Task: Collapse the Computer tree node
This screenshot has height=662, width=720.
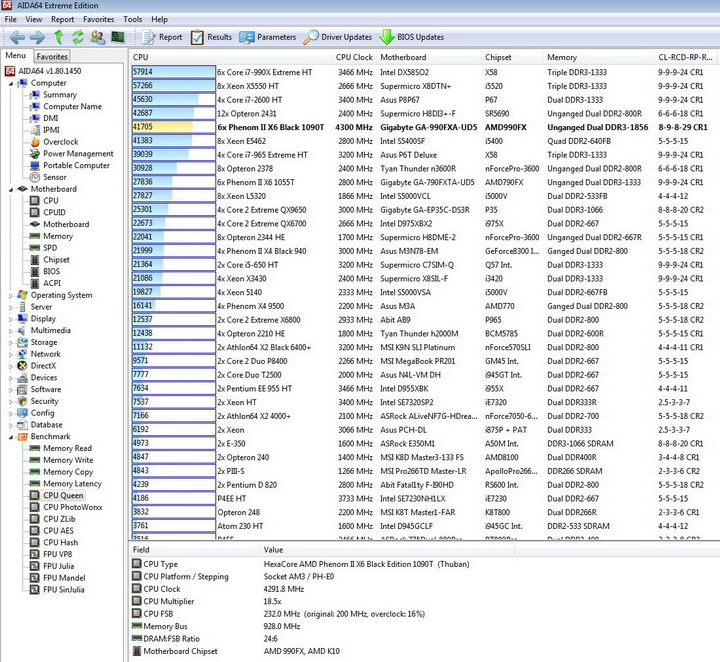Action: tap(10, 83)
